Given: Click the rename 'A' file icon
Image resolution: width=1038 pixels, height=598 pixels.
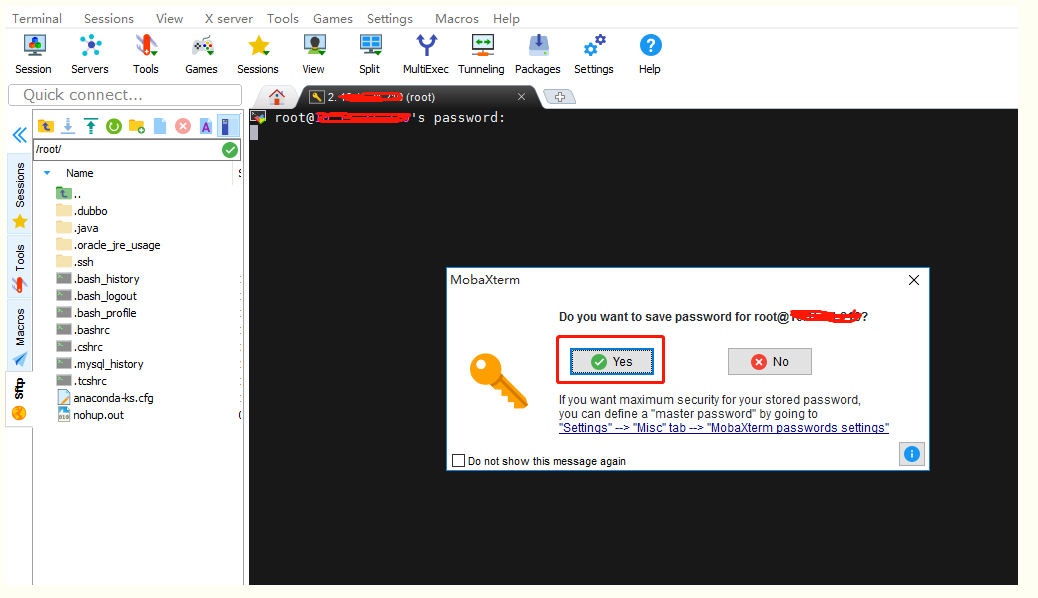Looking at the screenshot, I should tap(206, 126).
